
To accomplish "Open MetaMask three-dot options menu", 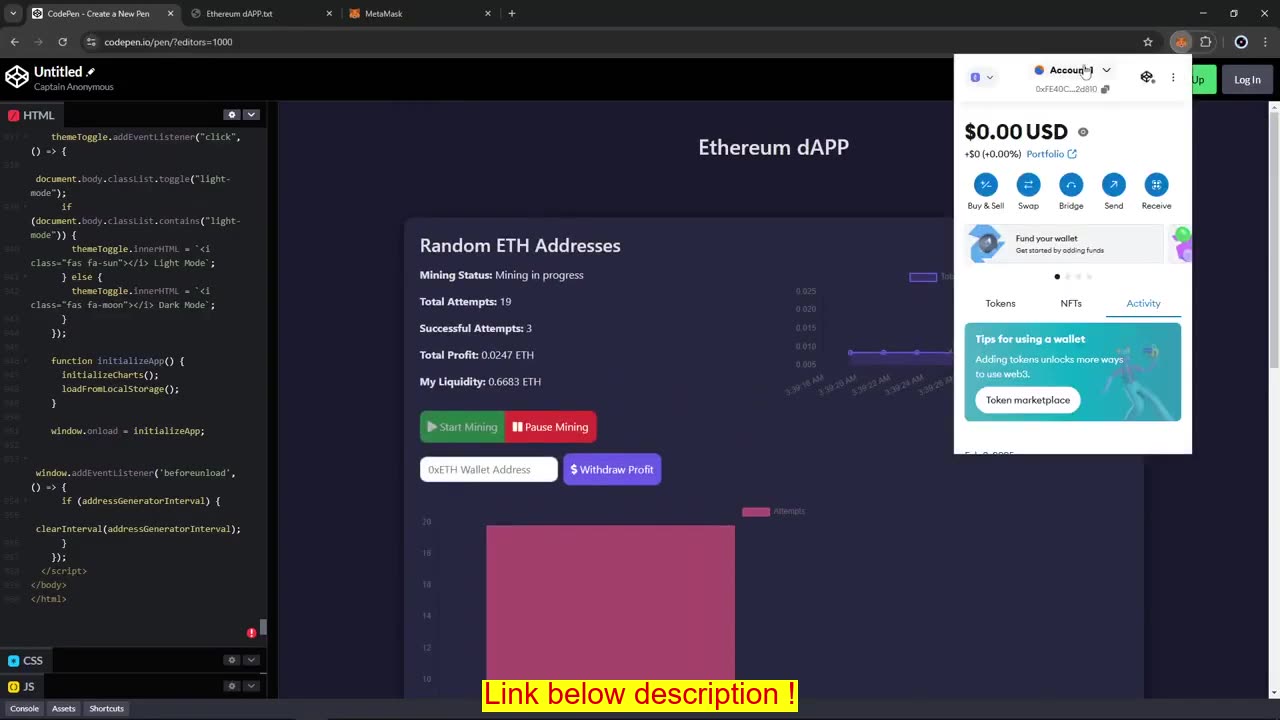I will [1173, 77].
